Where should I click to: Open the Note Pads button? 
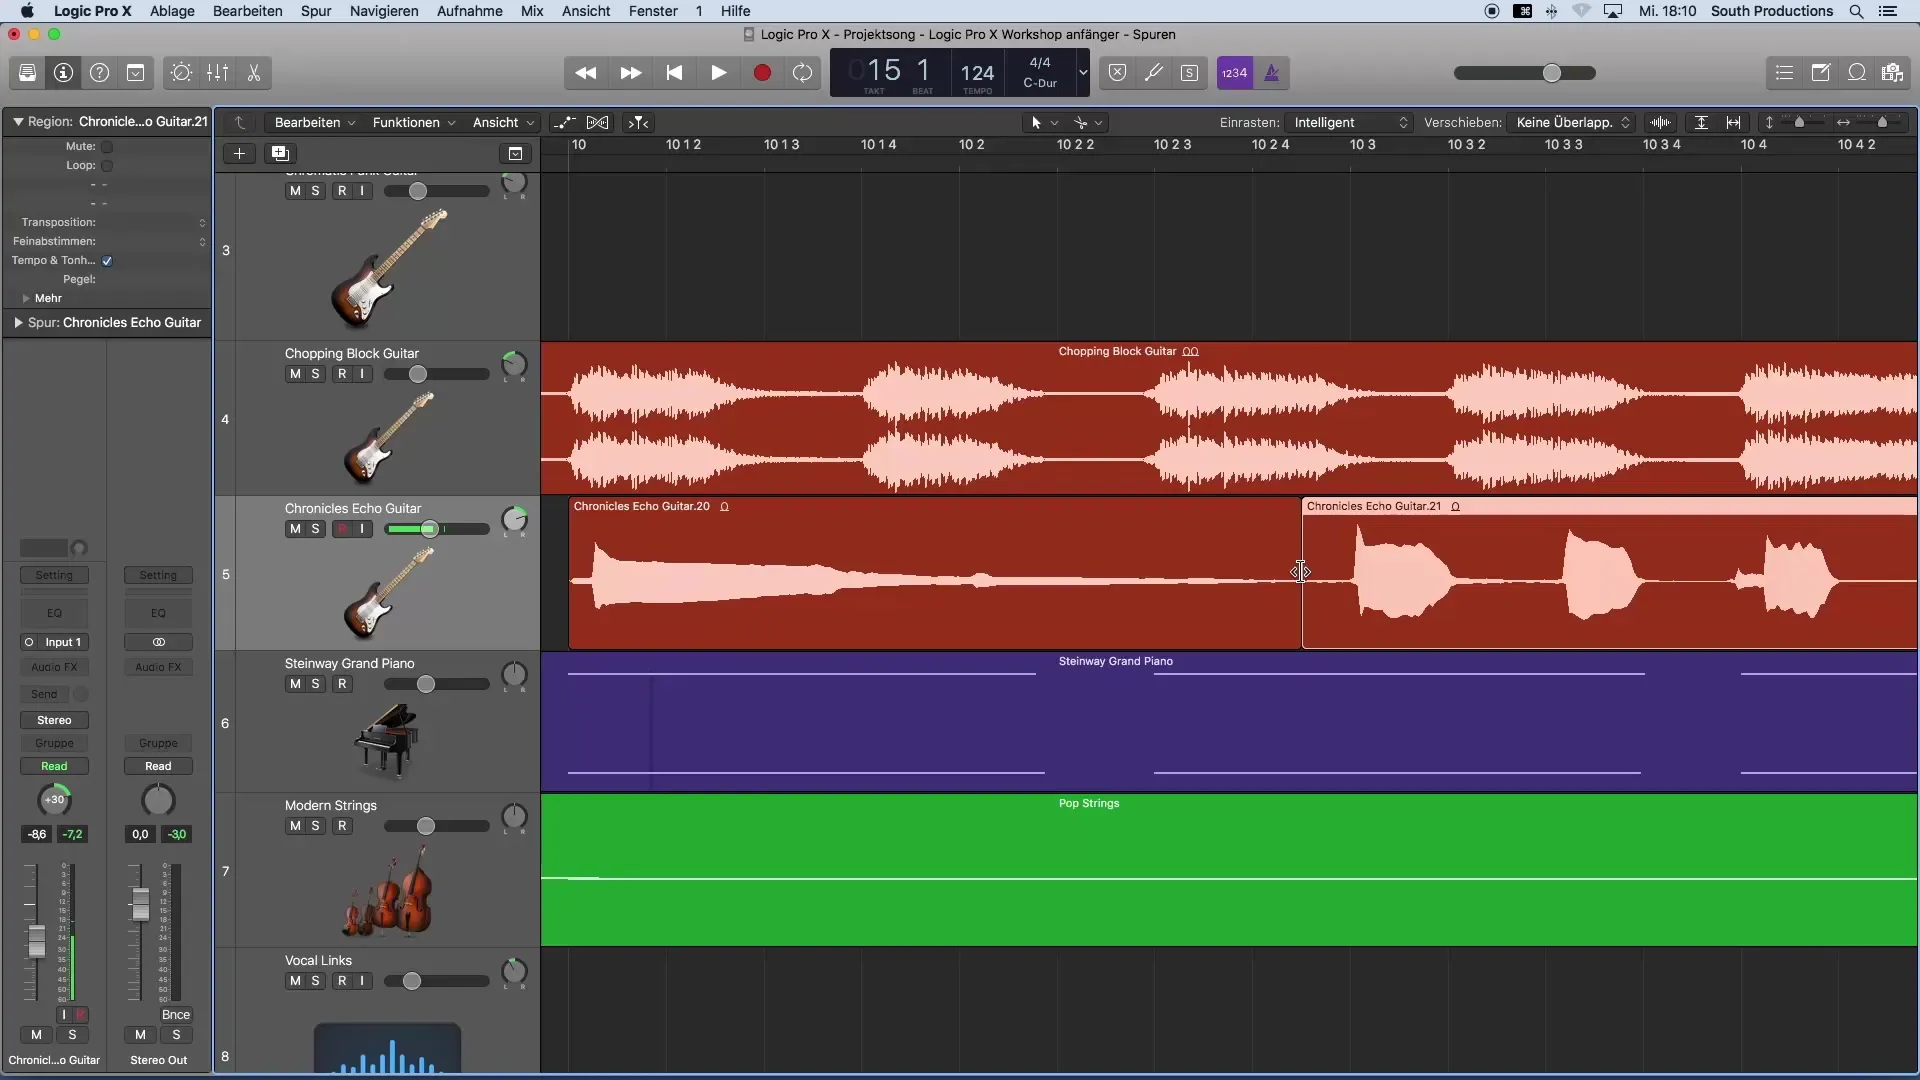1820,73
